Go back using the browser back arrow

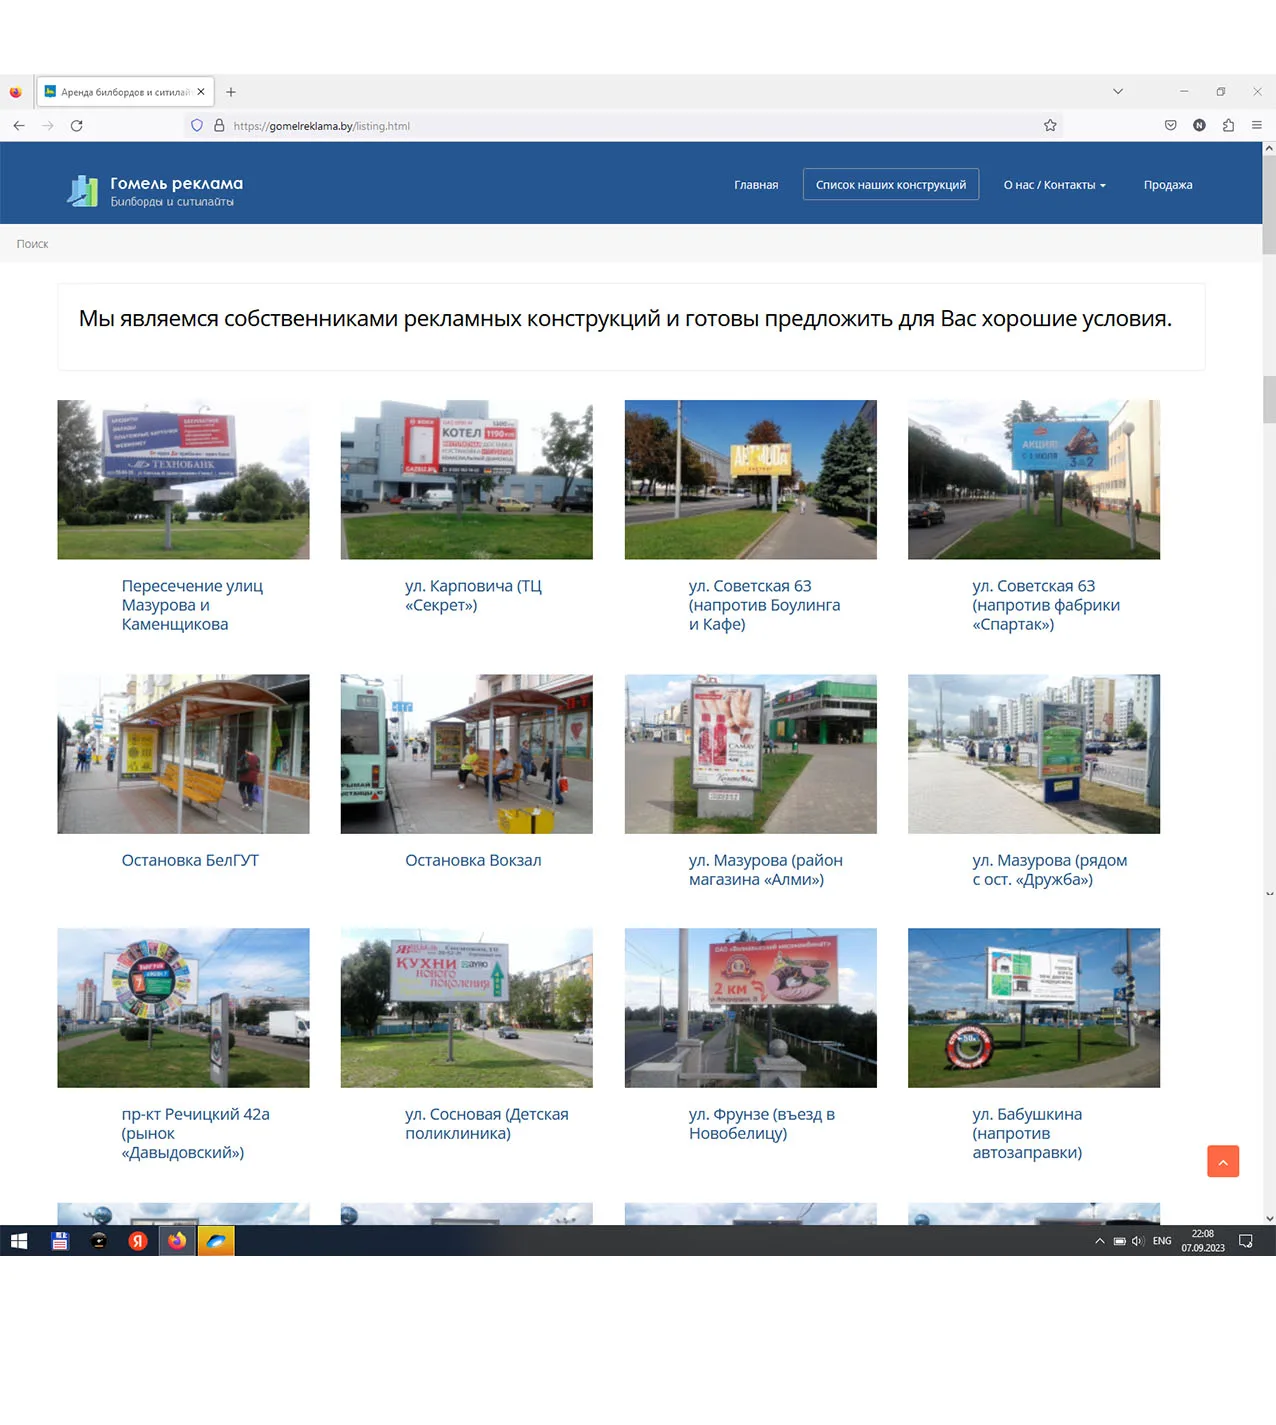point(19,126)
